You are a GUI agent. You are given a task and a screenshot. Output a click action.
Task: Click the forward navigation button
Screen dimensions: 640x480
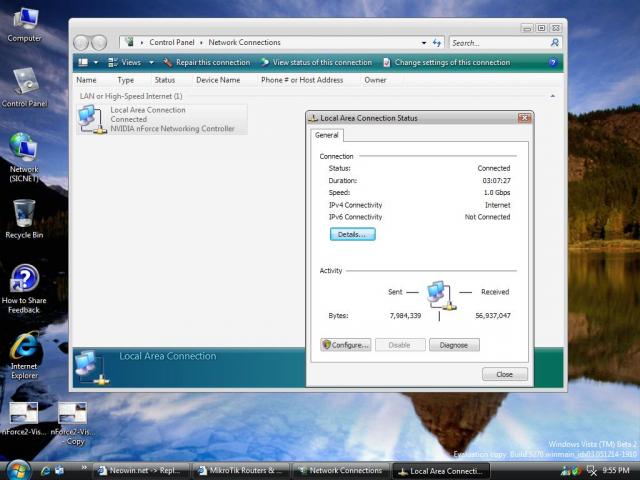pos(99,42)
